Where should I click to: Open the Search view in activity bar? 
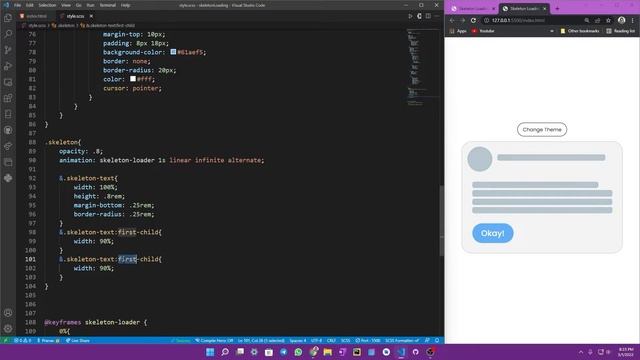click(x=8, y=34)
